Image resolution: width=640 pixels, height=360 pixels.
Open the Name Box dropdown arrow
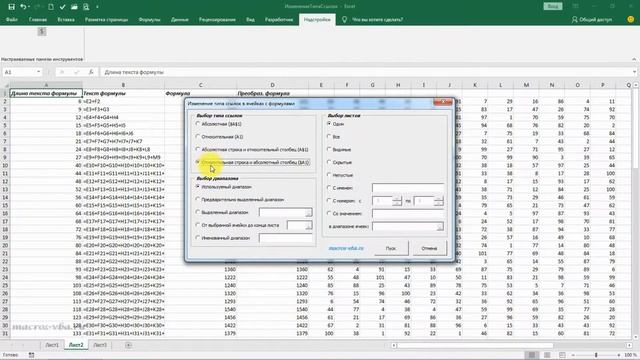pos(38,72)
